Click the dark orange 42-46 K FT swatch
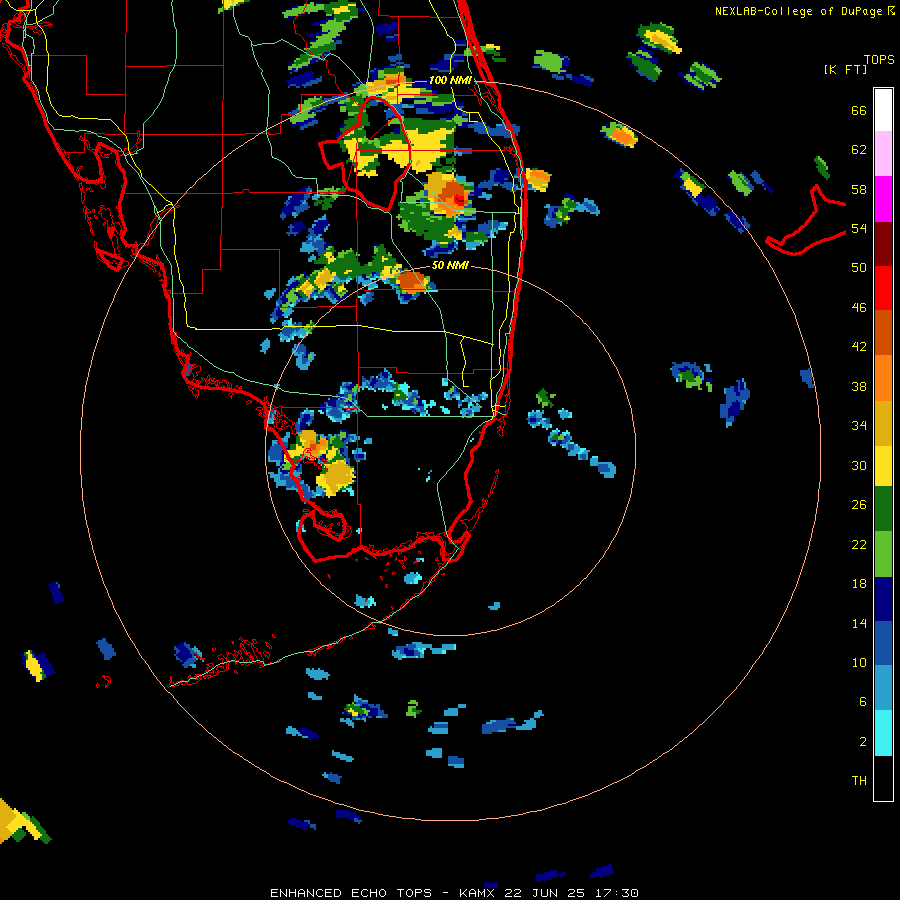Image resolution: width=900 pixels, height=900 pixels. [883, 333]
